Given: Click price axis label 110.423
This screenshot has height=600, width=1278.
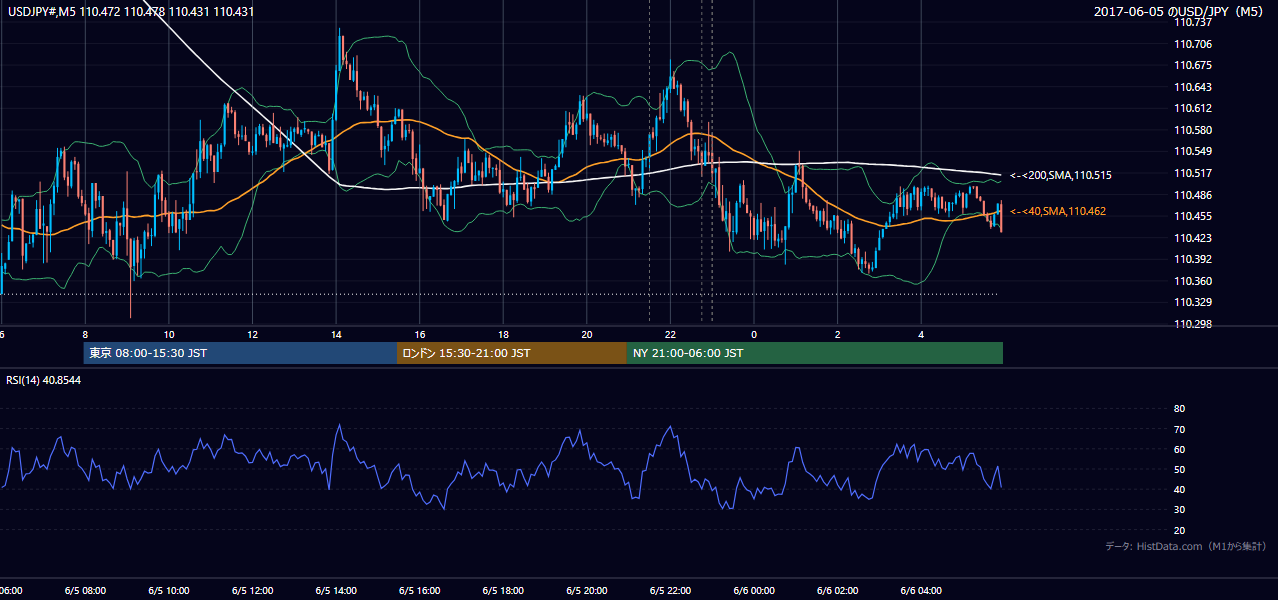Looking at the screenshot, I should click(1195, 238).
